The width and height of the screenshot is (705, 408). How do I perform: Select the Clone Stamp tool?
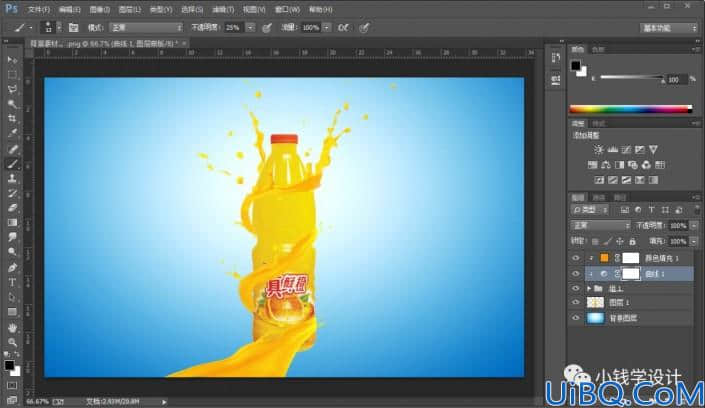tap(12, 179)
